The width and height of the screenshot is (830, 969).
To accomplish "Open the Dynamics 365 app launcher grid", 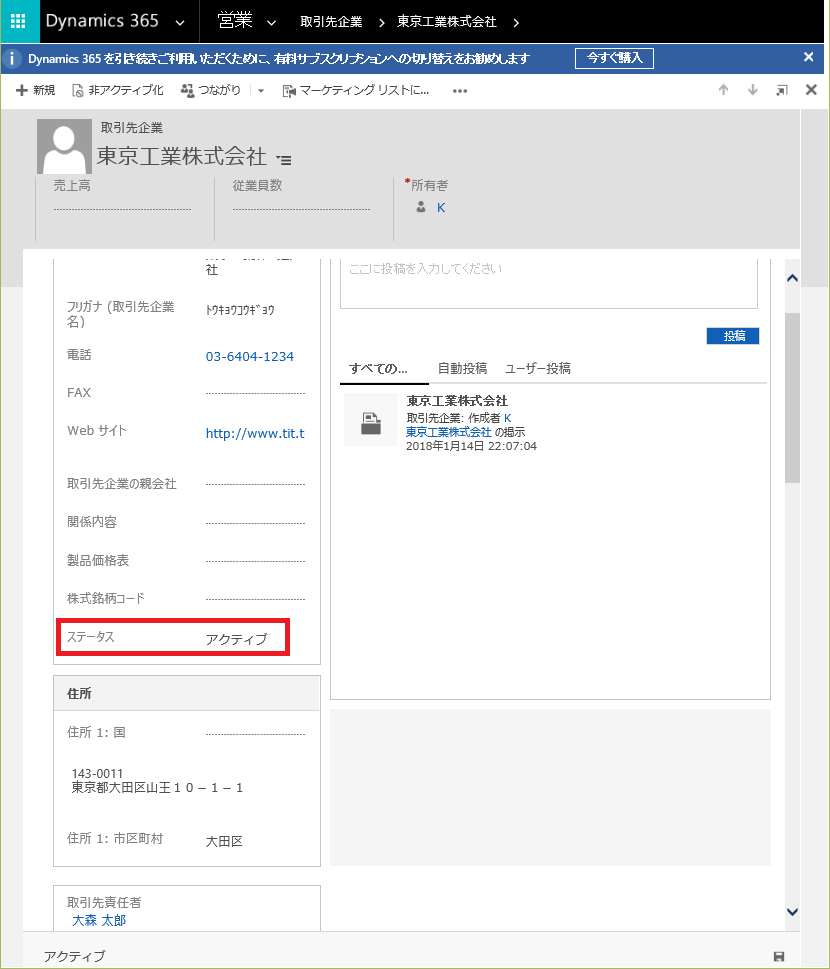I will (19, 21).
